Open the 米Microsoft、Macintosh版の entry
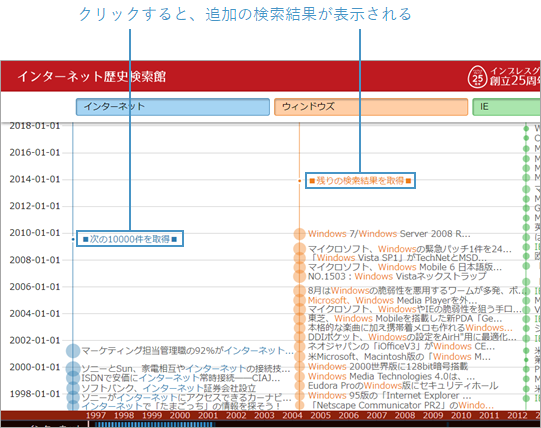The height and width of the screenshot is (428, 541). pyautogui.click(x=399, y=357)
